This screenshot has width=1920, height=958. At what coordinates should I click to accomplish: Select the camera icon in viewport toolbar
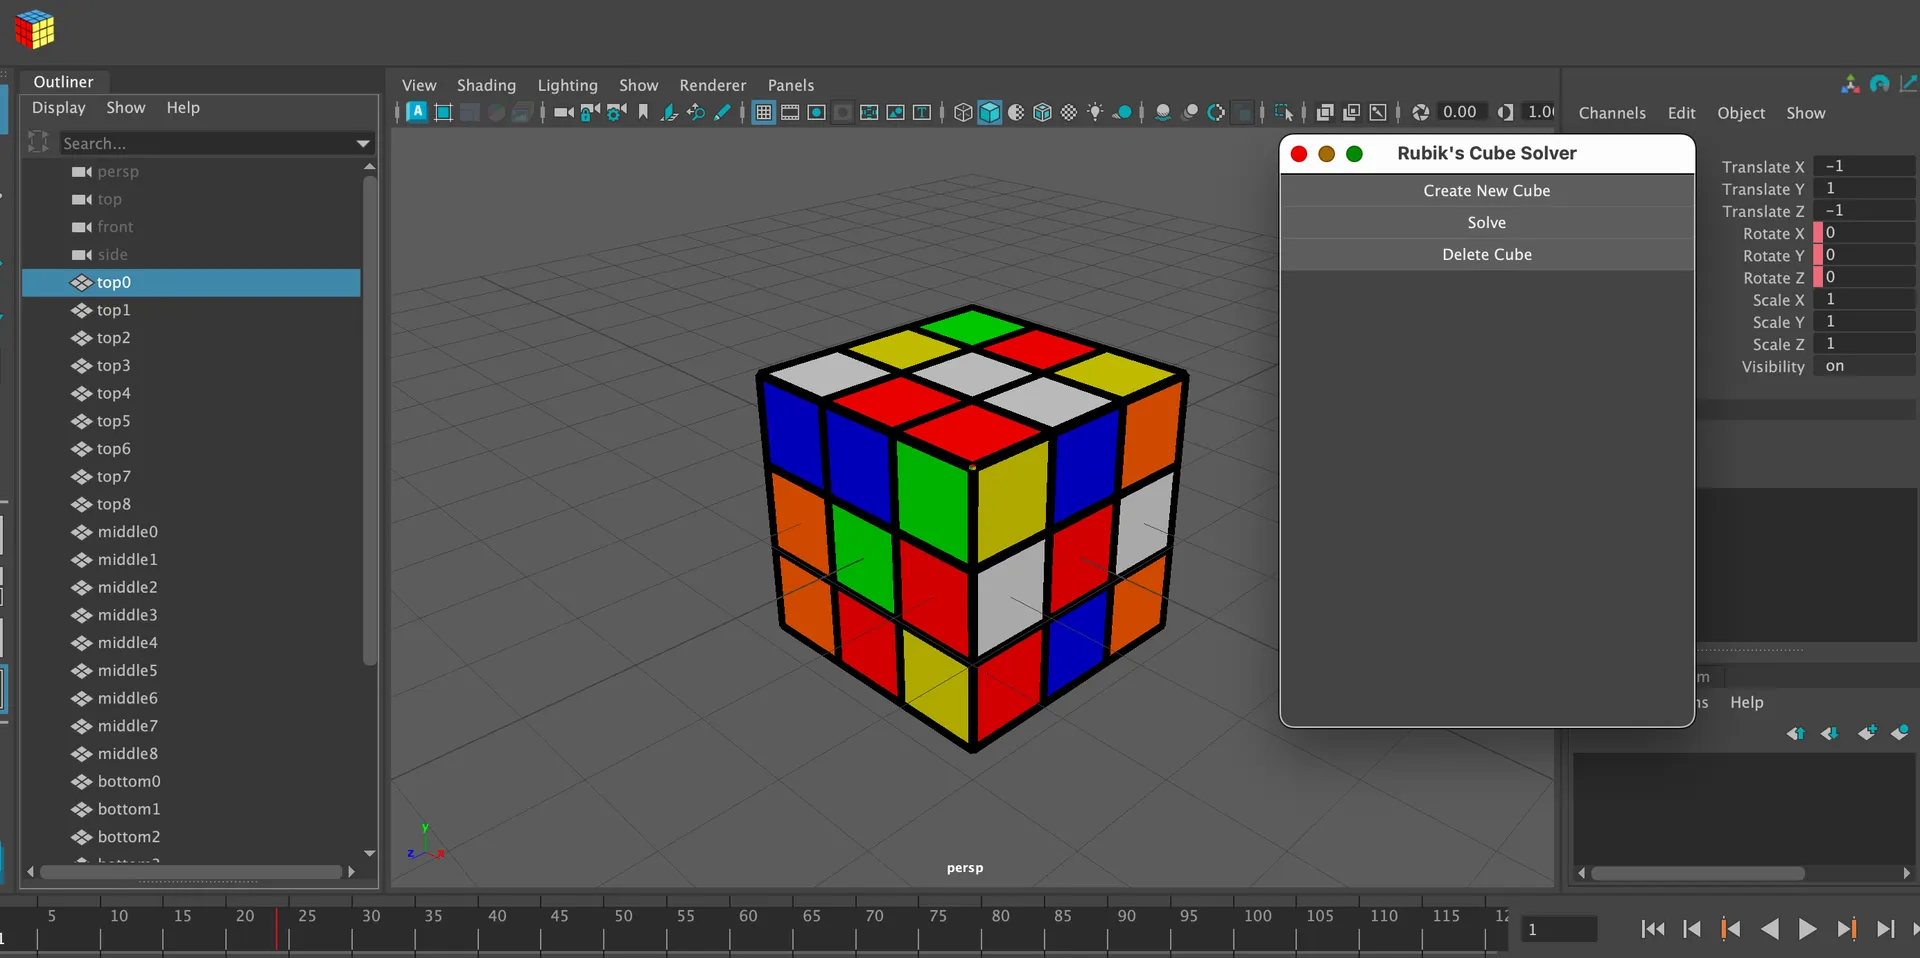[x=563, y=113]
